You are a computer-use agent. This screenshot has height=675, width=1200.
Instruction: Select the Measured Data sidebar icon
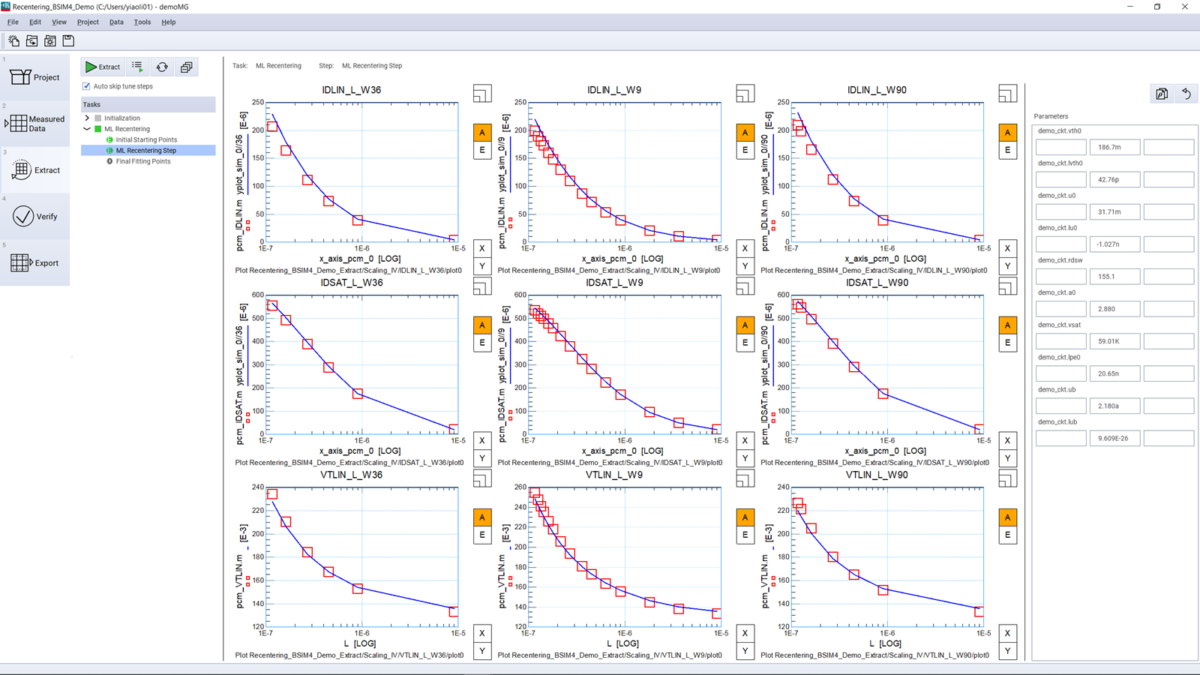(x=35, y=124)
